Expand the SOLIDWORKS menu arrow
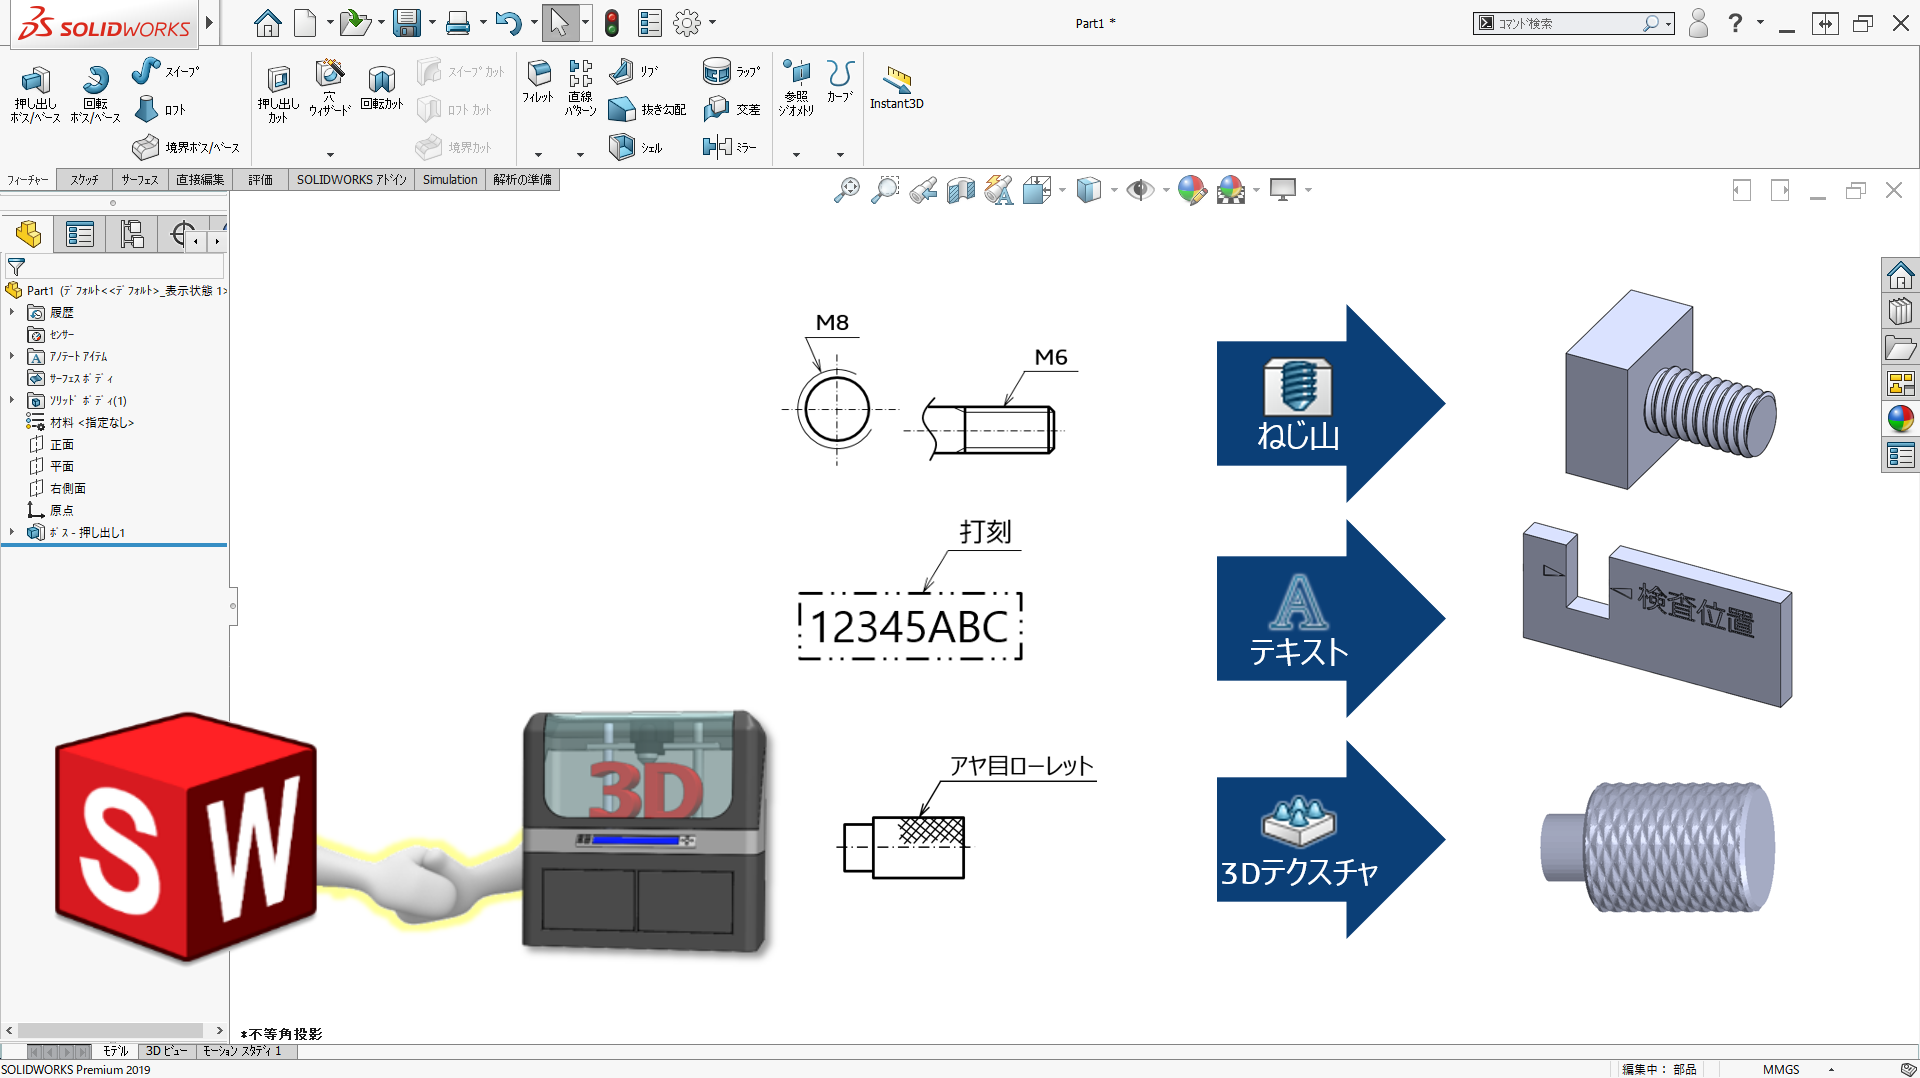 click(209, 22)
